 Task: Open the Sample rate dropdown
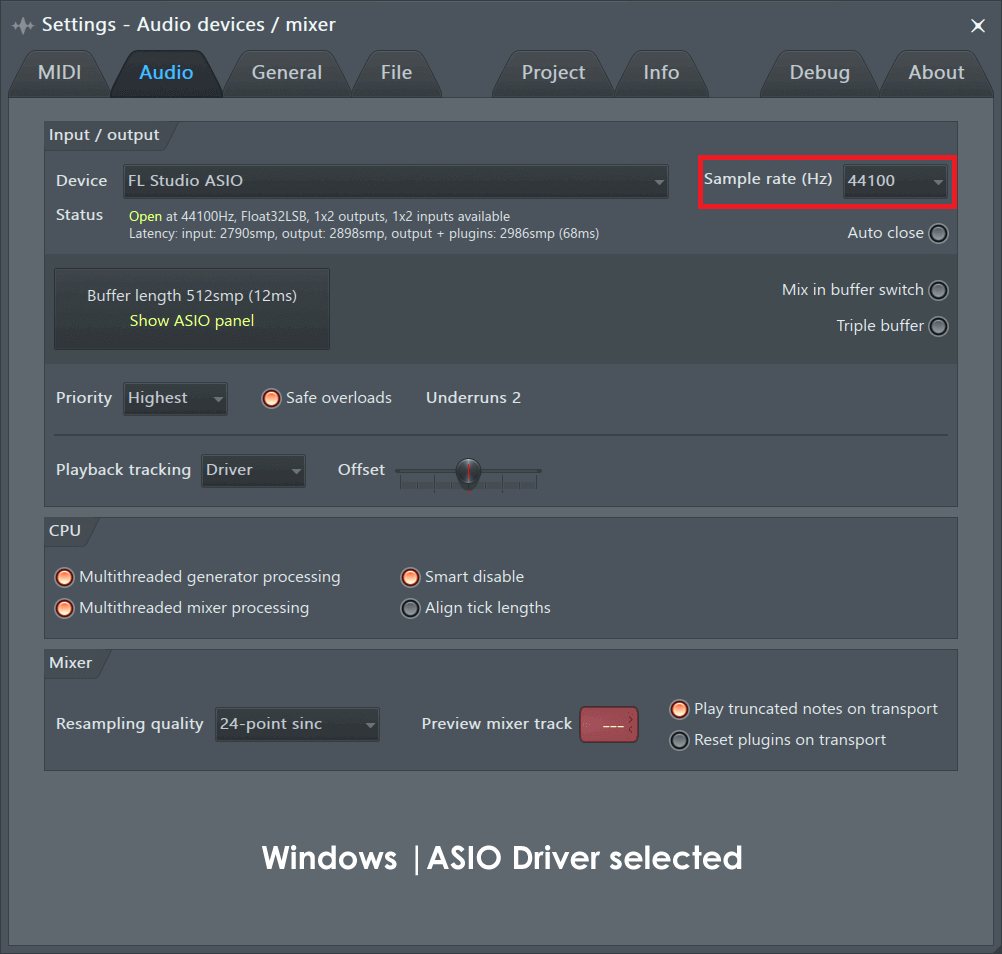[x=895, y=181]
